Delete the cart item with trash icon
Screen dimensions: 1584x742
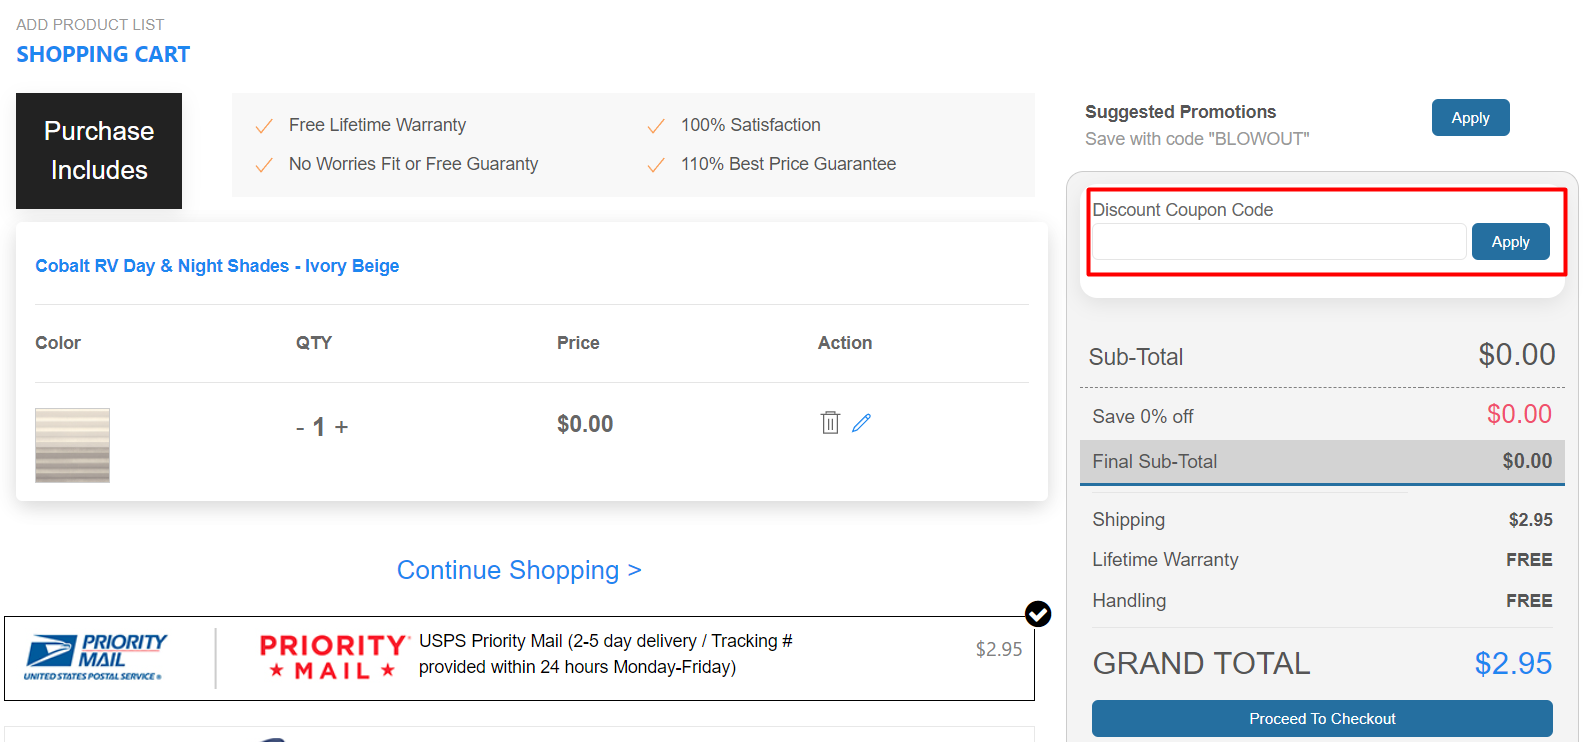coord(830,423)
